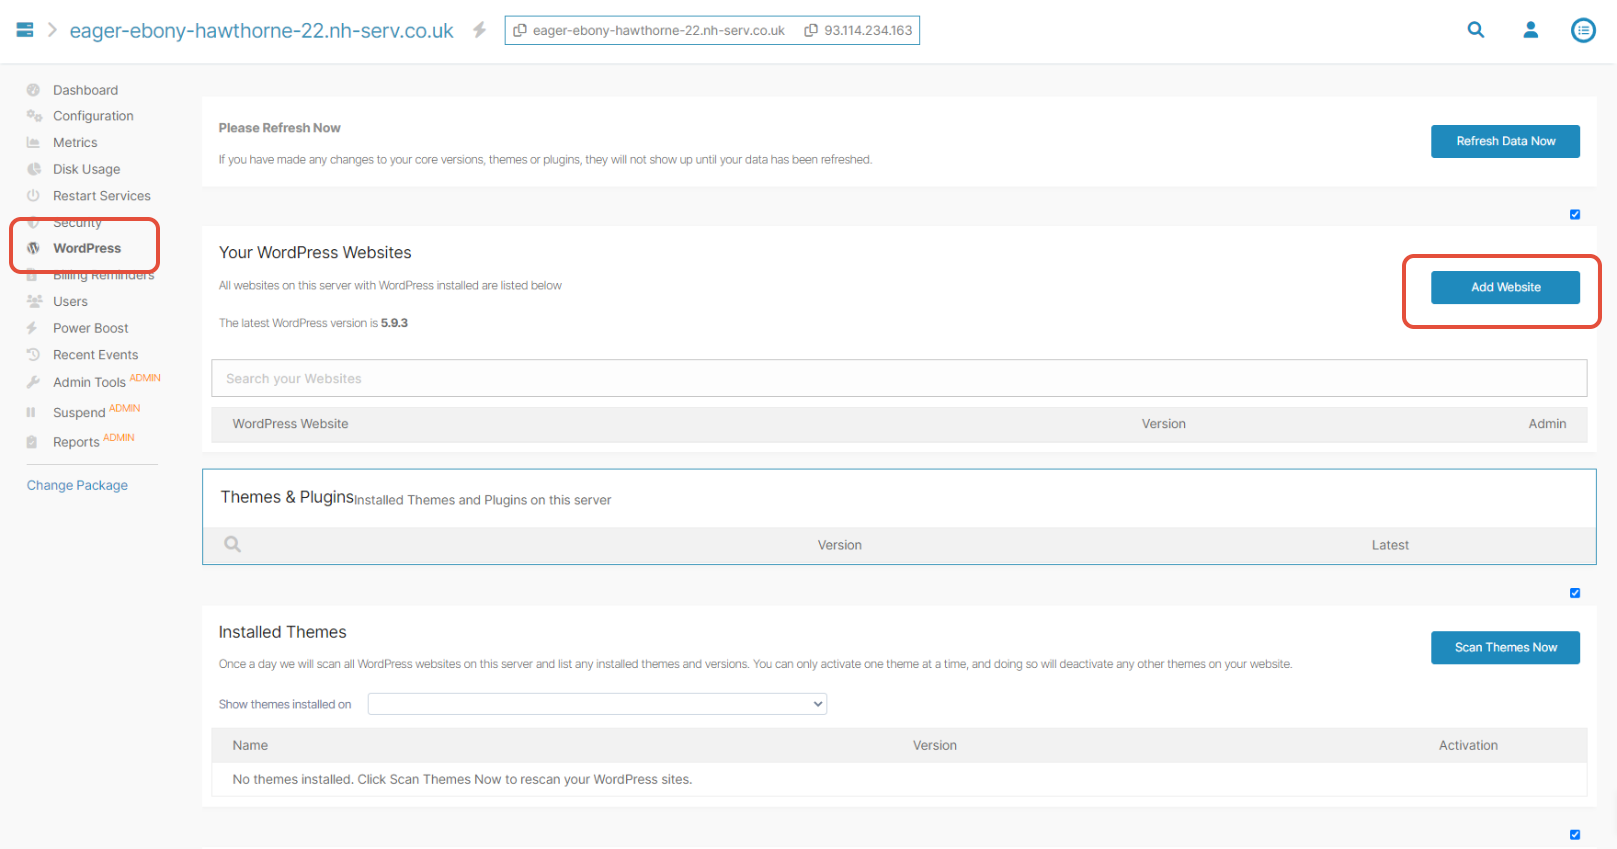This screenshot has width=1617, height=849.
Task: Toggle the checkbox below the Installed Themes table
Action: (1575, 834)
